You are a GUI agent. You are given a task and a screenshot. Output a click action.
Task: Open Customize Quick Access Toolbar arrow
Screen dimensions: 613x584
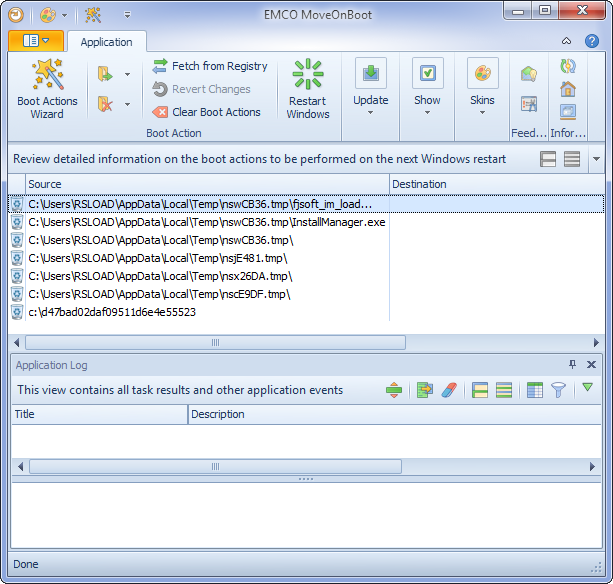tap(127, 15)
